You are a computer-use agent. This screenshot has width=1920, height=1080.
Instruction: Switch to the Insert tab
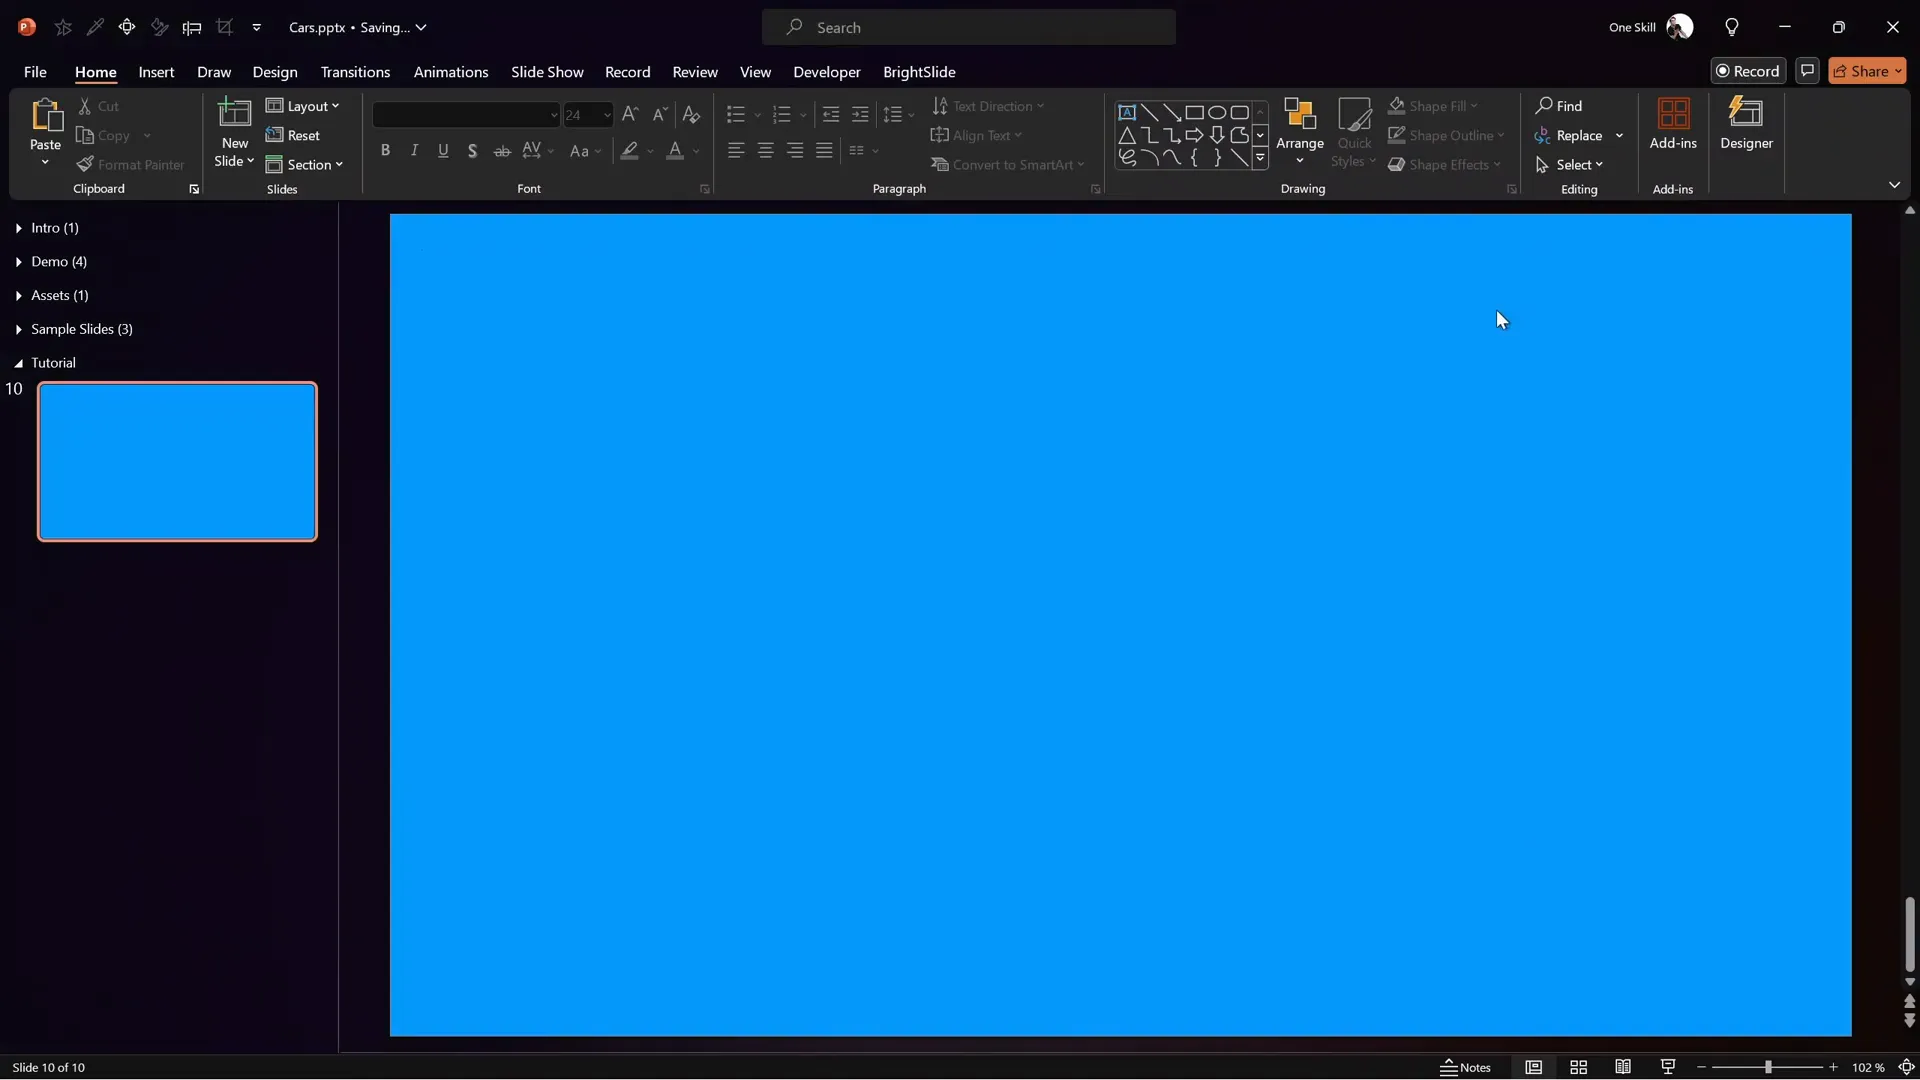tap(156, 72)
